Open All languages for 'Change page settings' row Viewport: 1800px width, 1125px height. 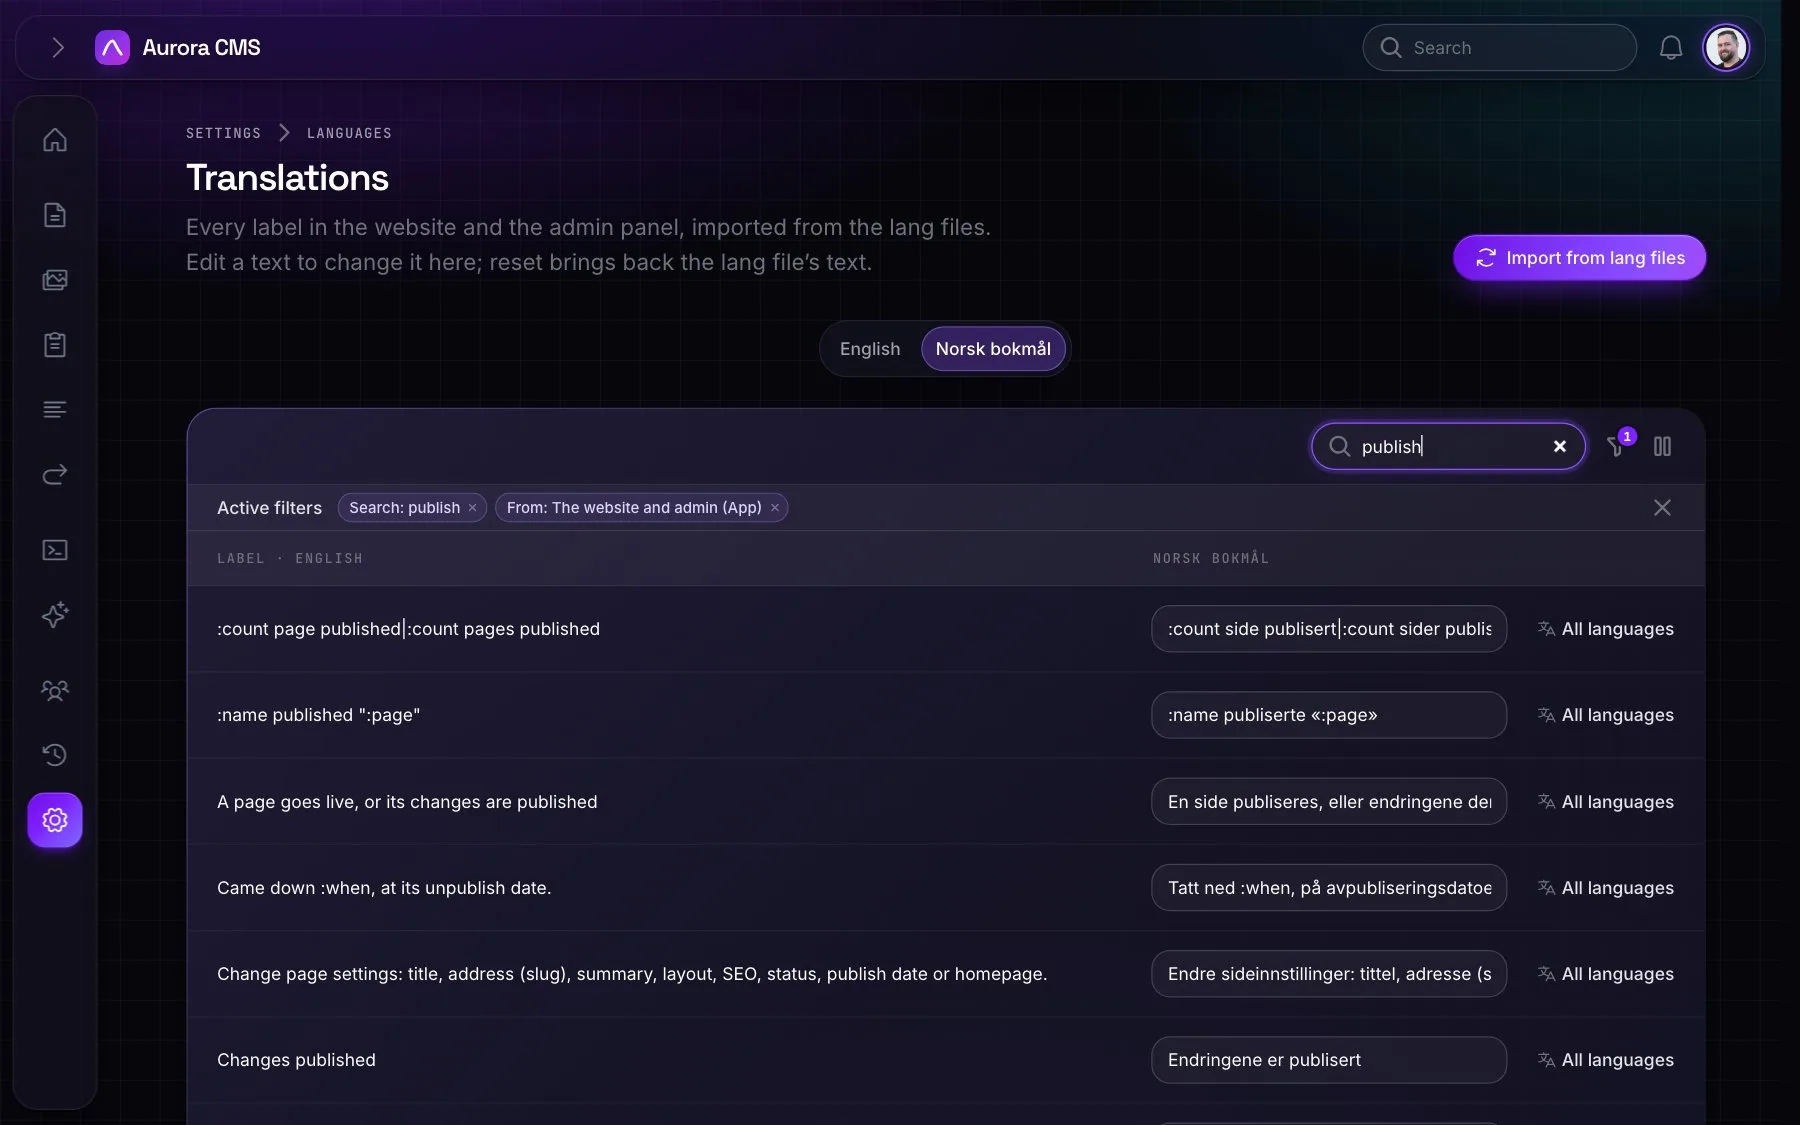coord(1605,974)
